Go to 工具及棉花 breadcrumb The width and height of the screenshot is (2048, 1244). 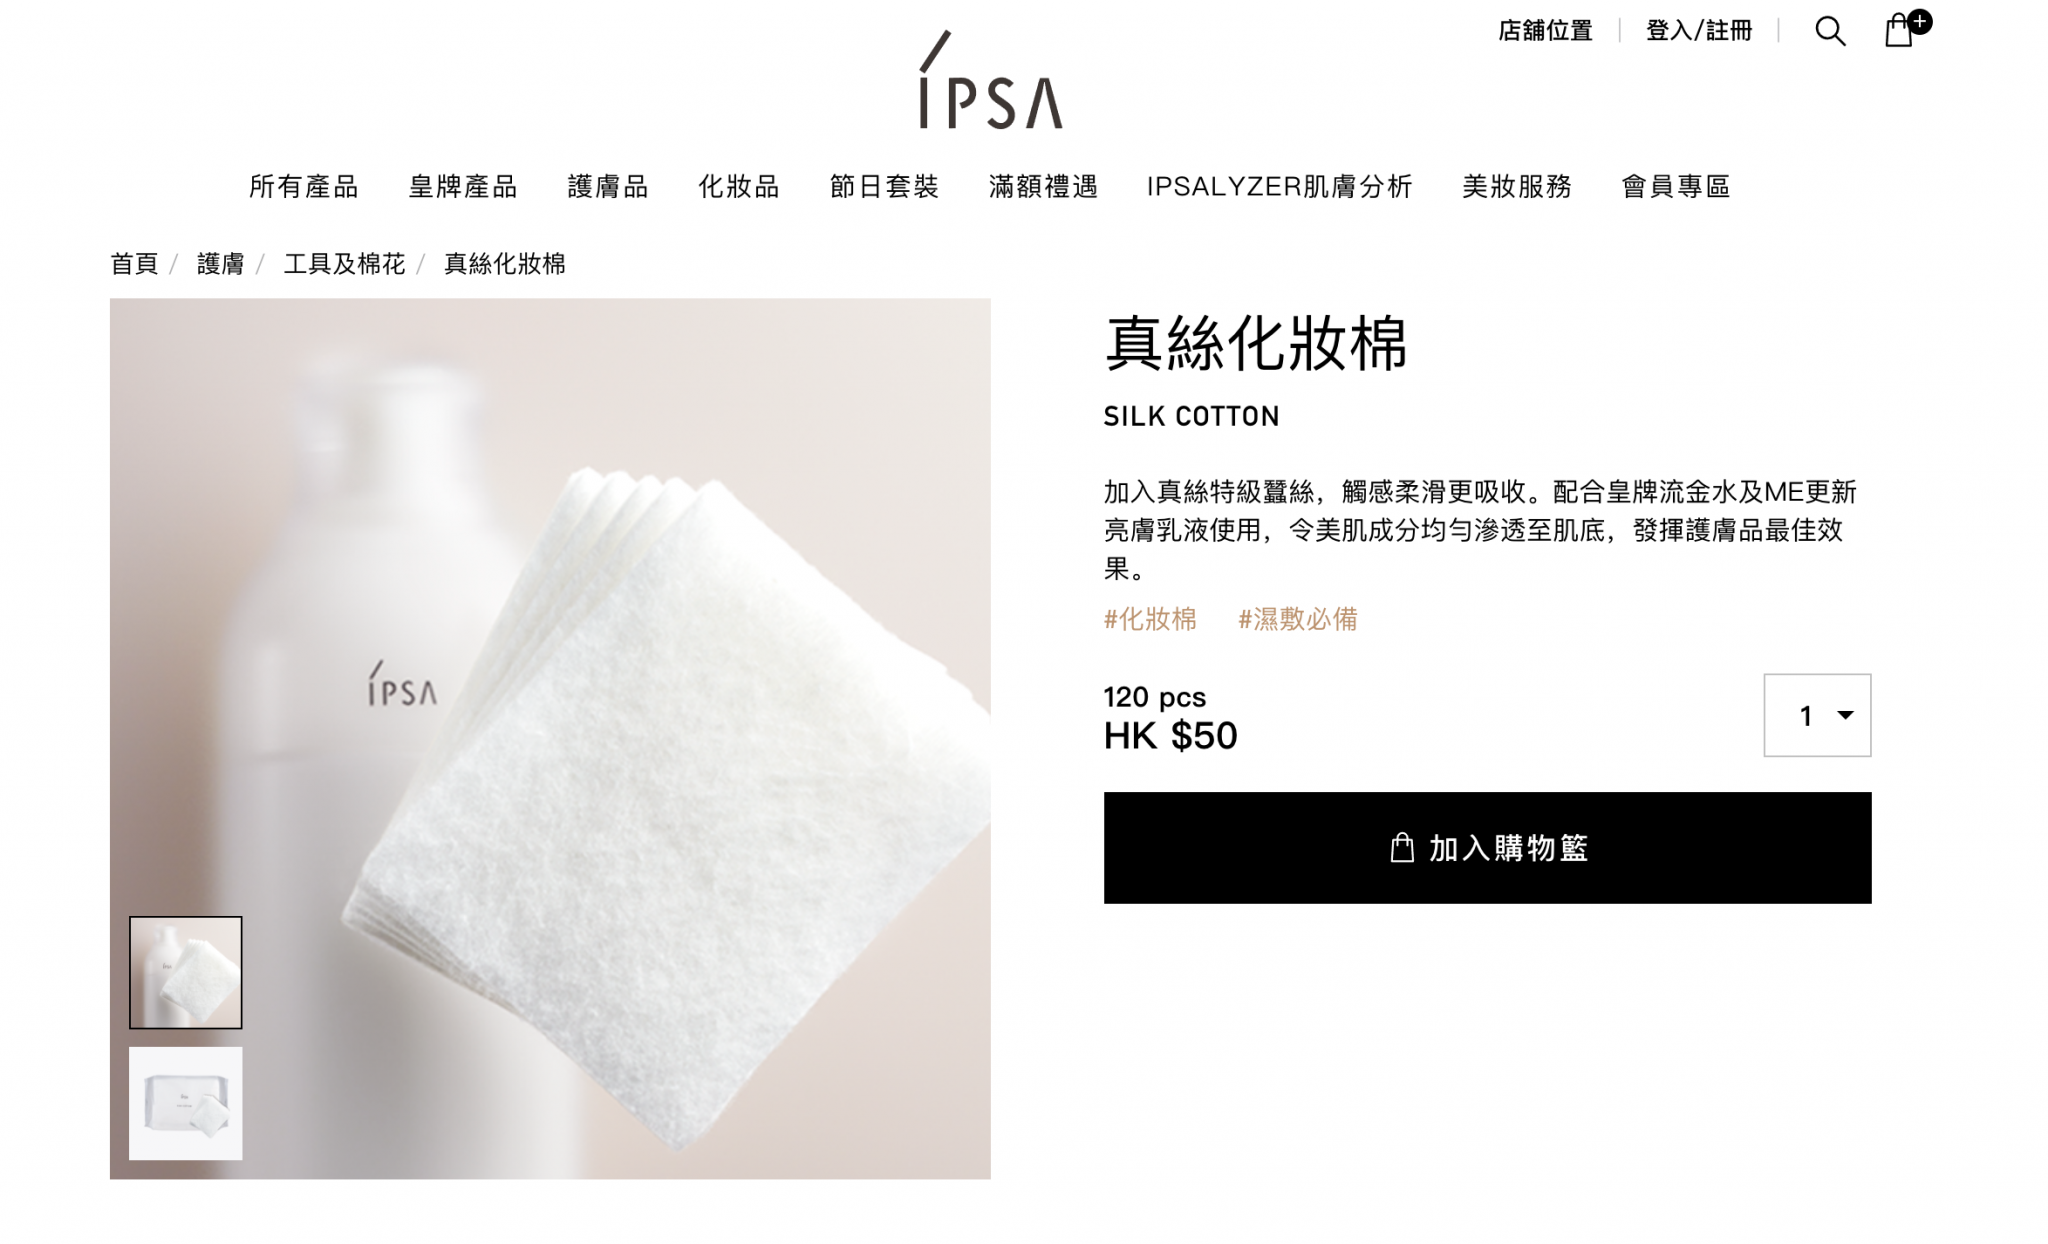click(345, 264)
